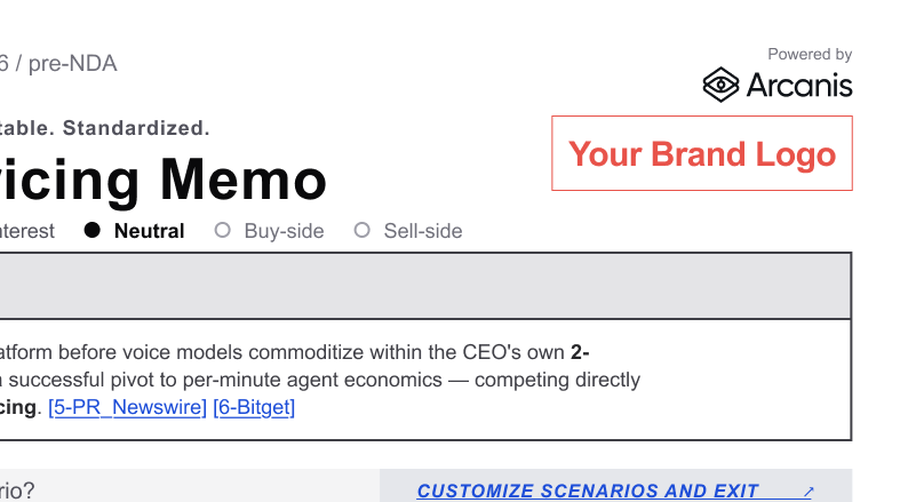Open the 6-Bitget citation link
Viewport: 908px width, 502px height.
(254, 407)
